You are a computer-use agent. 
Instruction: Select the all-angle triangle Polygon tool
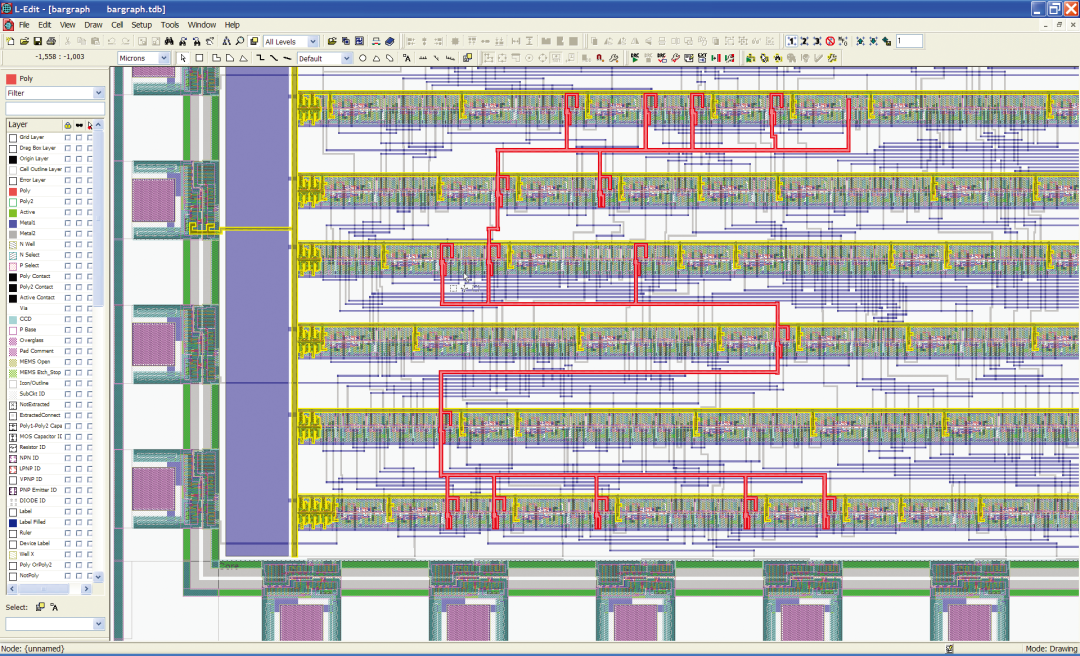point(243,59)
